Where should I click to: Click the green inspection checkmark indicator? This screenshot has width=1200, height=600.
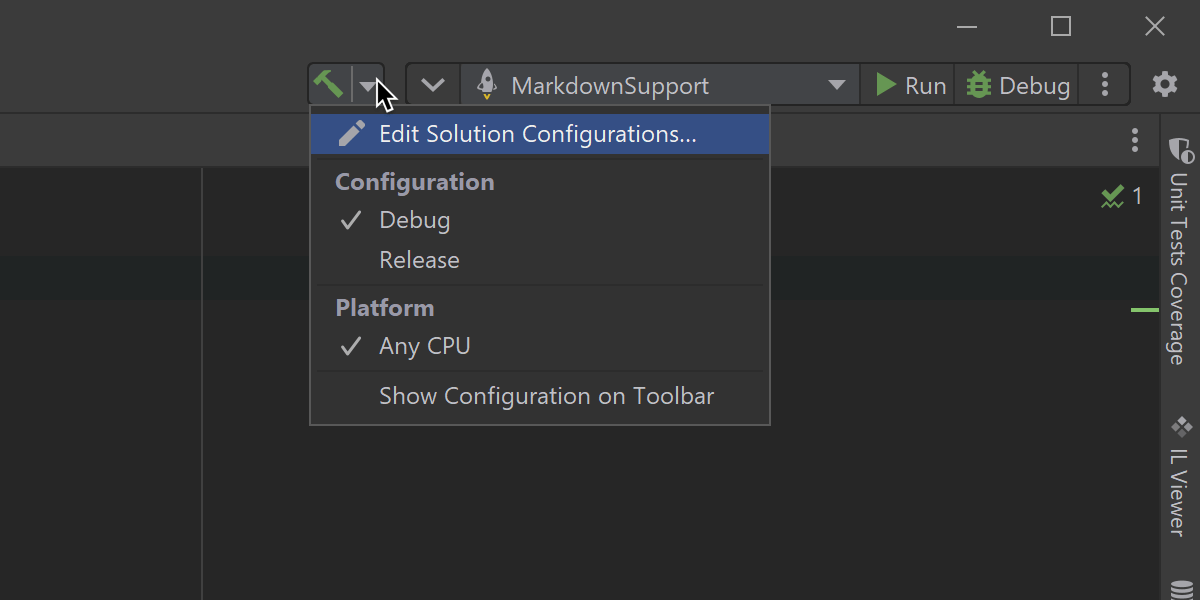pyautogui.click(x=1113, y=197)
